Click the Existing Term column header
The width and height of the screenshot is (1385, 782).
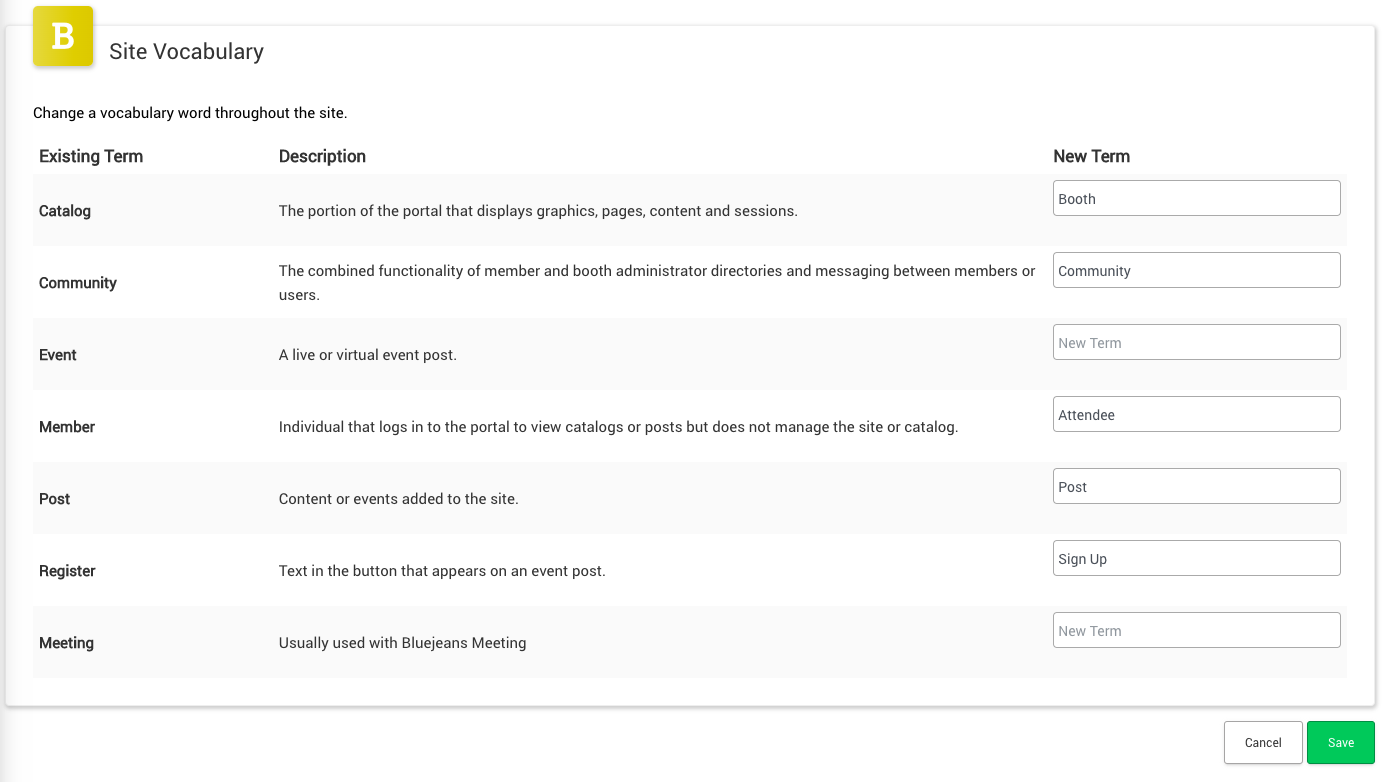tap(91, 156)
